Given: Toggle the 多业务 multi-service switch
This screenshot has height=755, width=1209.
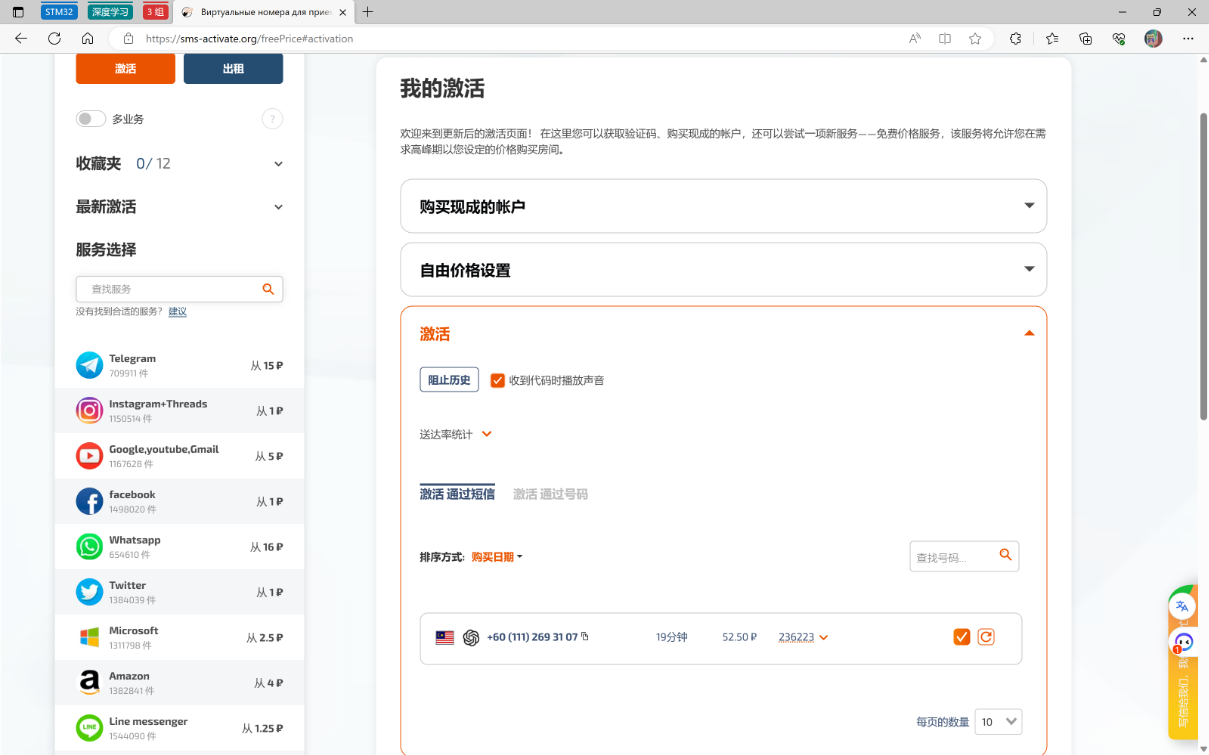Looking at the screenshot, I should pyautogui.click(x=91, y=119).
